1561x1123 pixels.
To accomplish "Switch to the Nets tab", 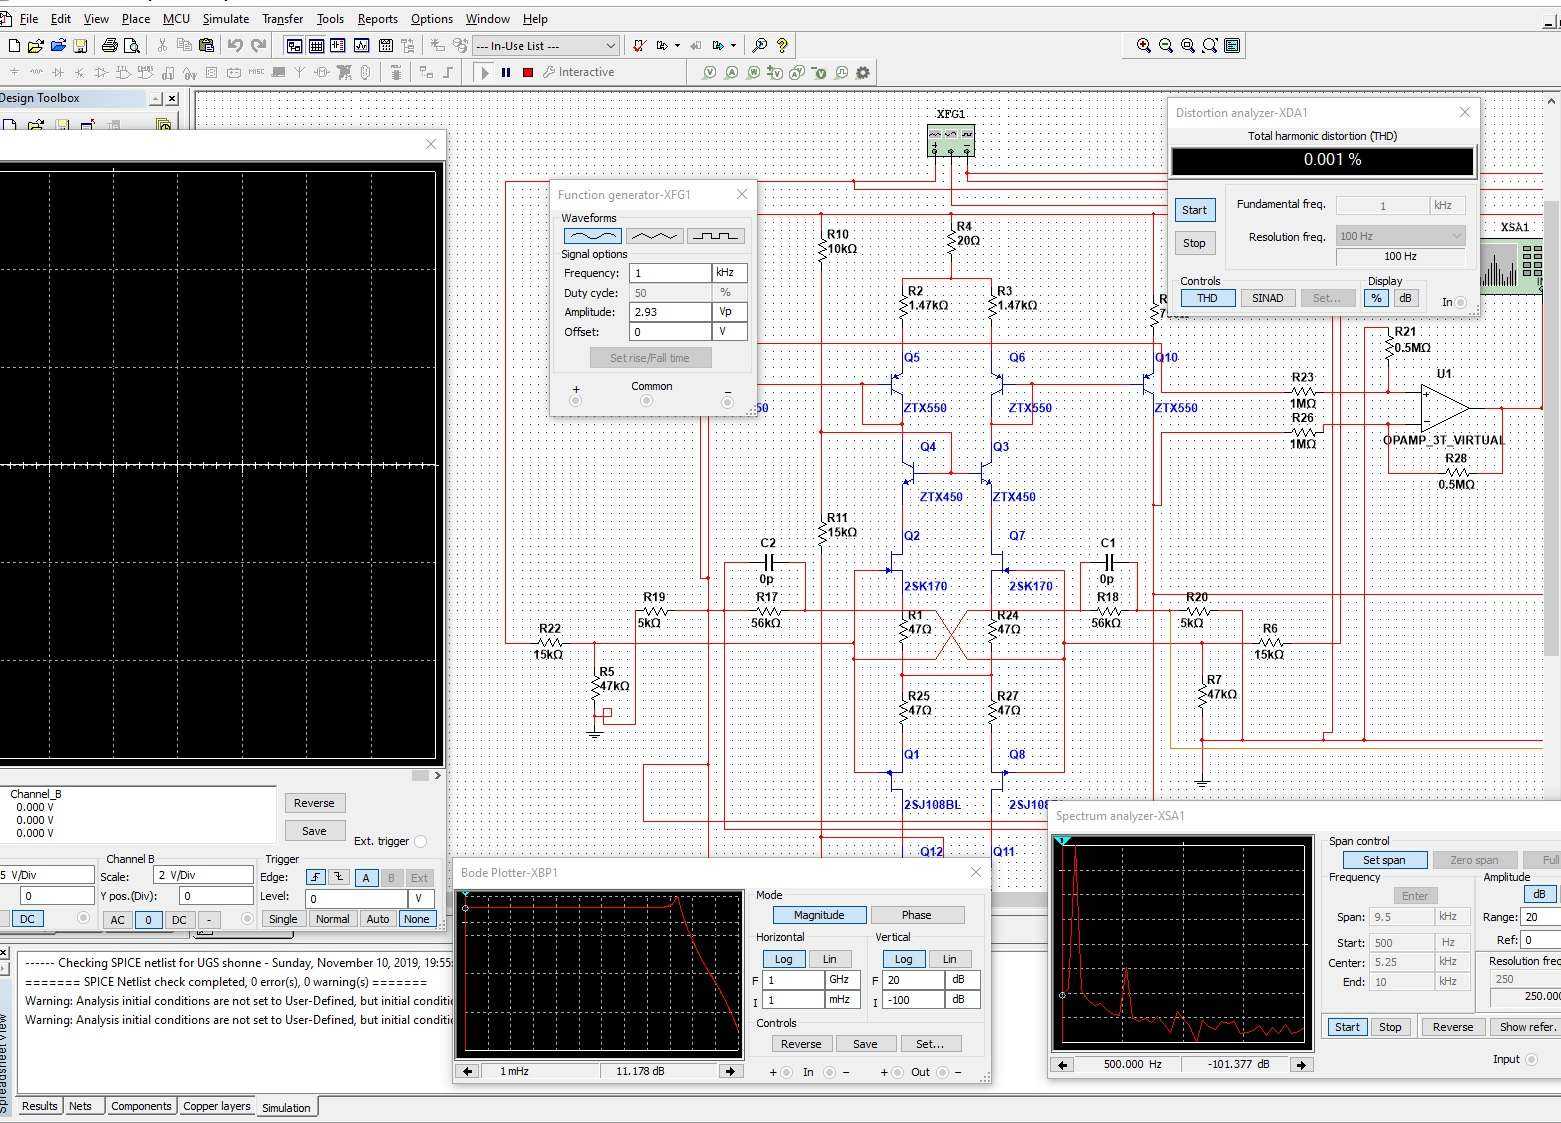I will click(x=80, y=1106).
